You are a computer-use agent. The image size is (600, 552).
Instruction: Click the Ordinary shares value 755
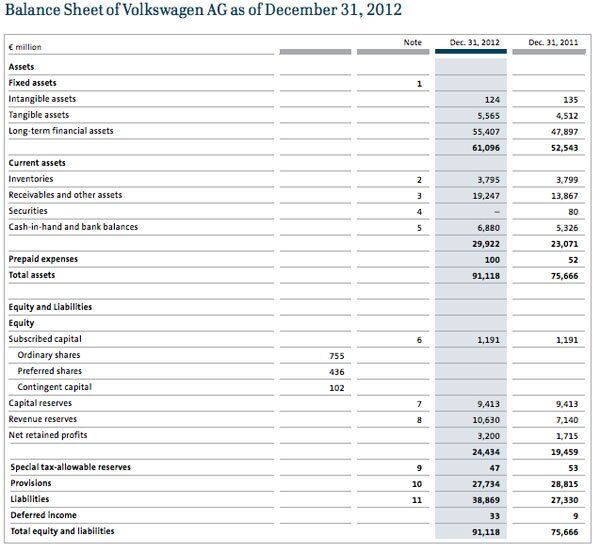point(337,355)
